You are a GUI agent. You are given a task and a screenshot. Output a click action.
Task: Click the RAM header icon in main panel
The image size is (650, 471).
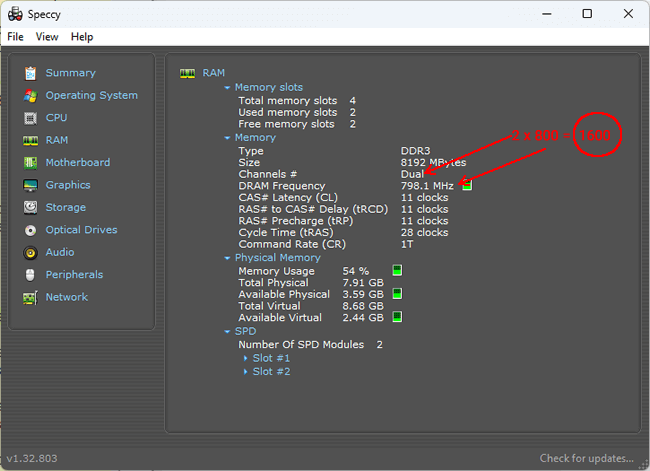coord(187,73)
